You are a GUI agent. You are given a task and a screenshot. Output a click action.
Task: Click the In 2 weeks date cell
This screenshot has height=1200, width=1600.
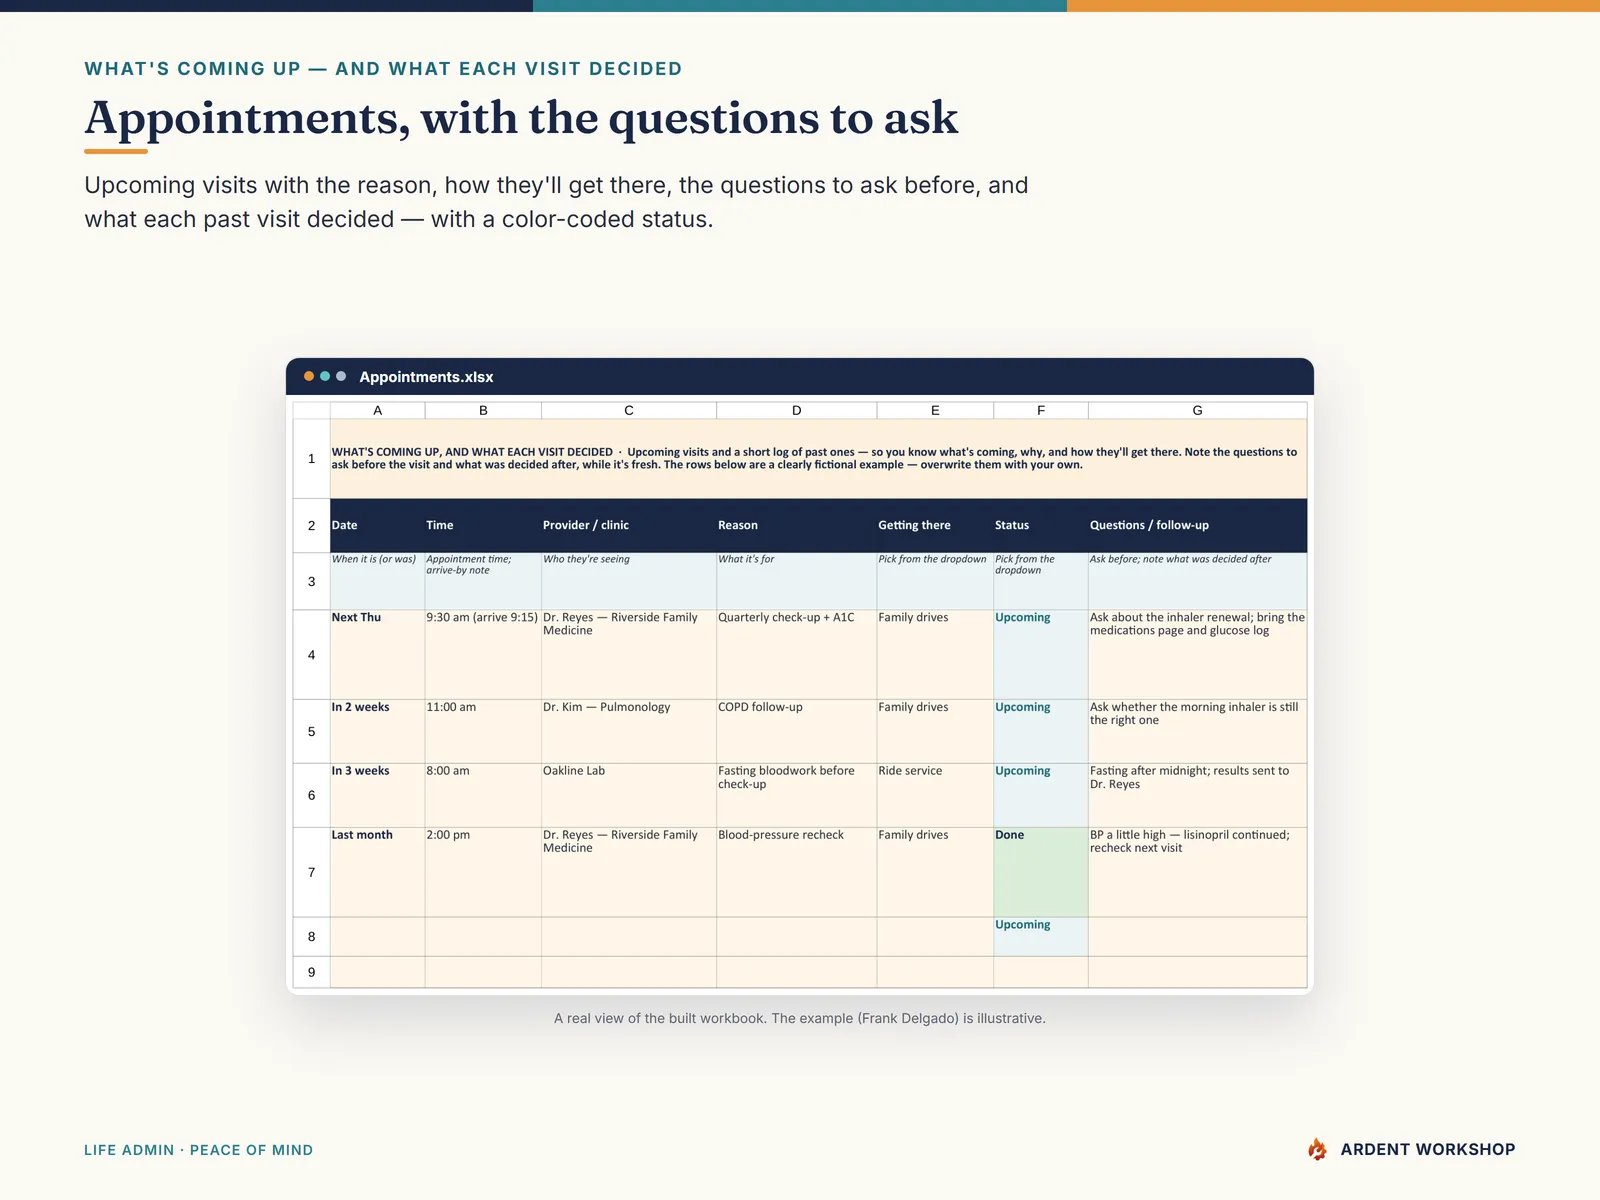pyautogui.click(x=377, y=731)
